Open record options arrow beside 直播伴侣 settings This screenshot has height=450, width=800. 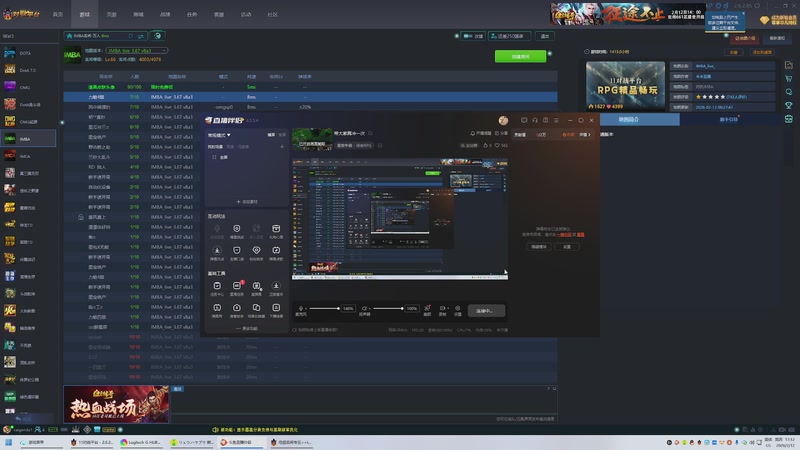[446, 308]
